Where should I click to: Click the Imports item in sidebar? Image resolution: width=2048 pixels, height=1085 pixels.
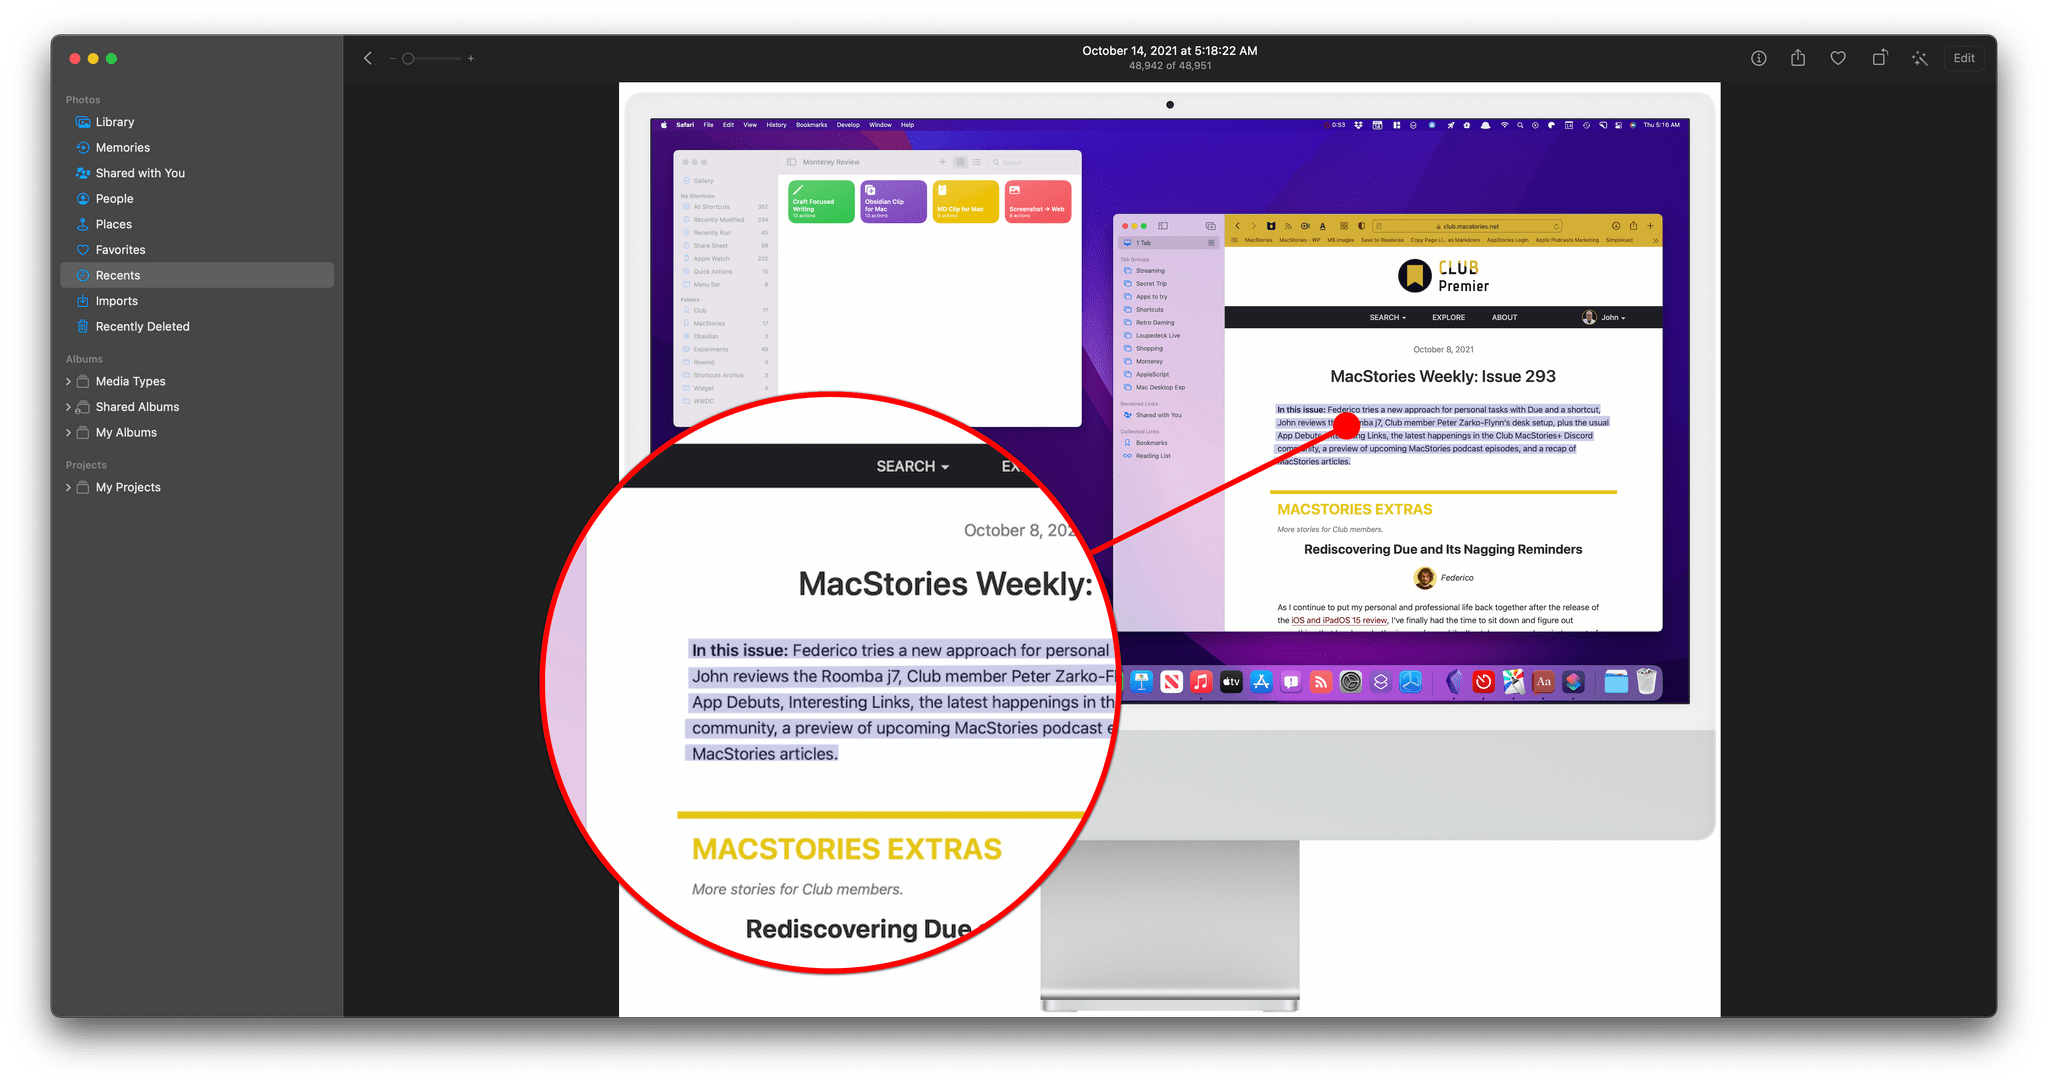click(116, 301)
